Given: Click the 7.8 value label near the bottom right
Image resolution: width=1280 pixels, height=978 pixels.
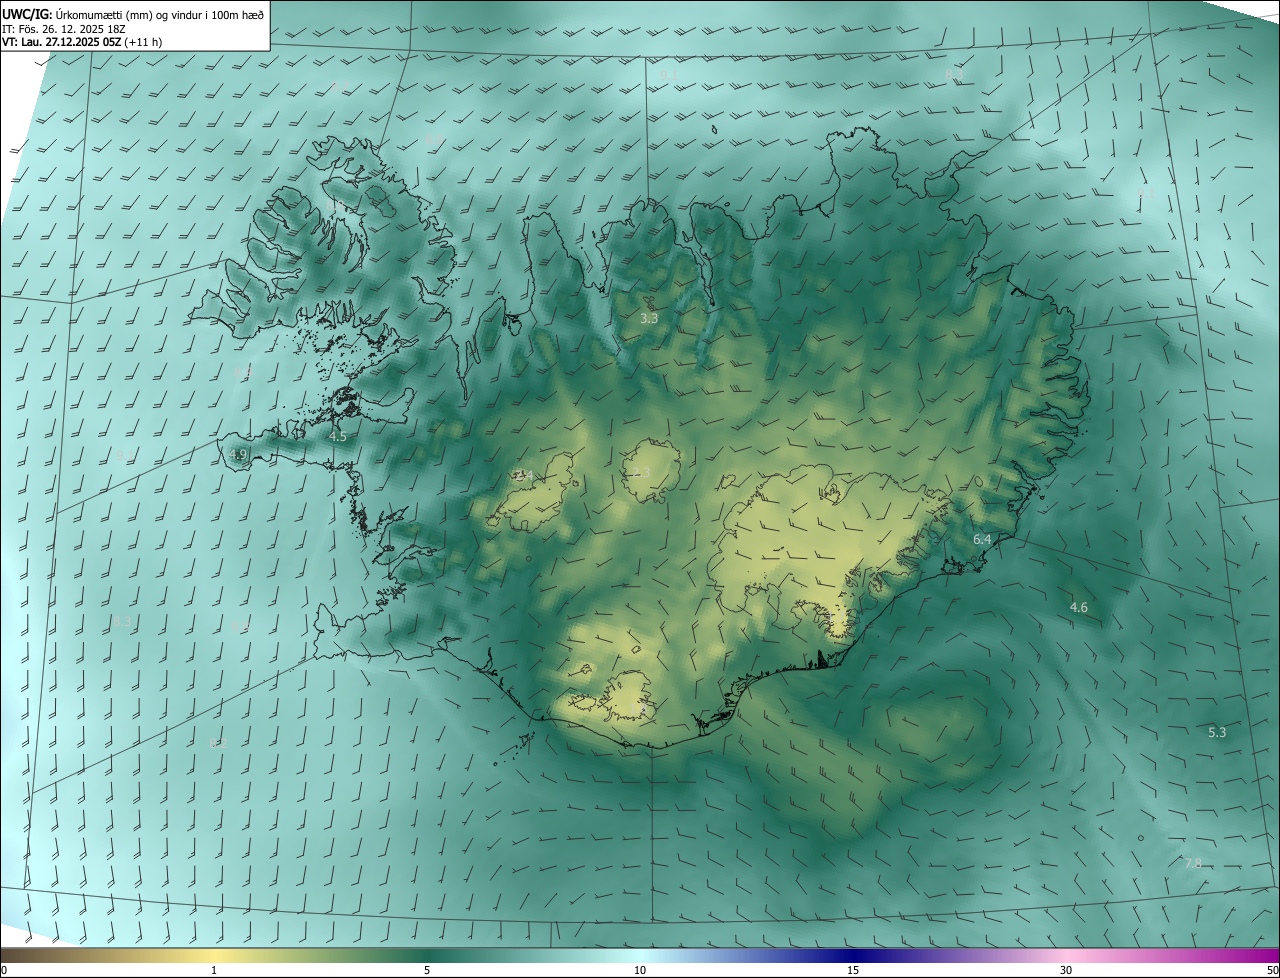Looking at the screenshot, I should pos(1193,862).
